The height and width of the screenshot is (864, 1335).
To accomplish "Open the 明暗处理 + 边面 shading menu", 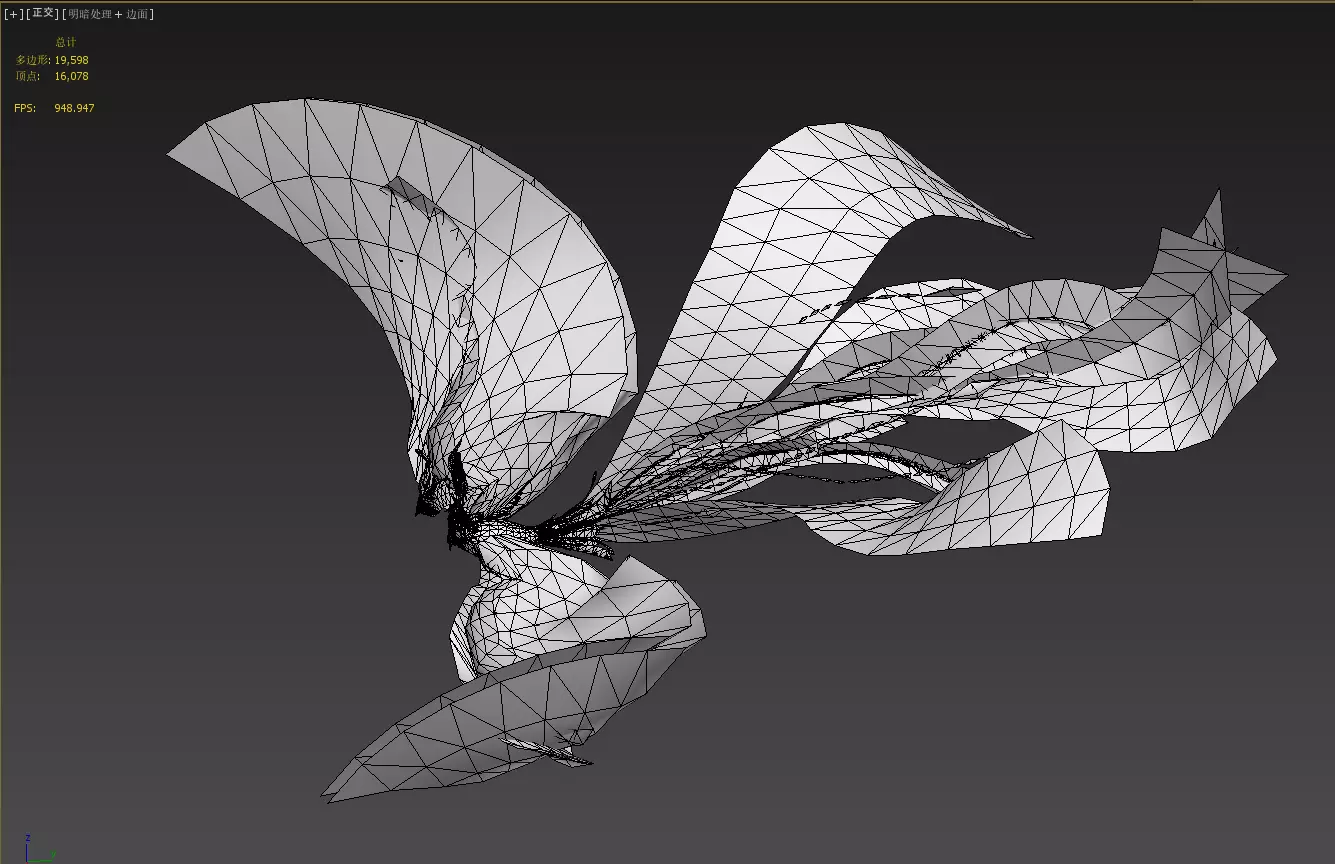I will pos(109,14).
